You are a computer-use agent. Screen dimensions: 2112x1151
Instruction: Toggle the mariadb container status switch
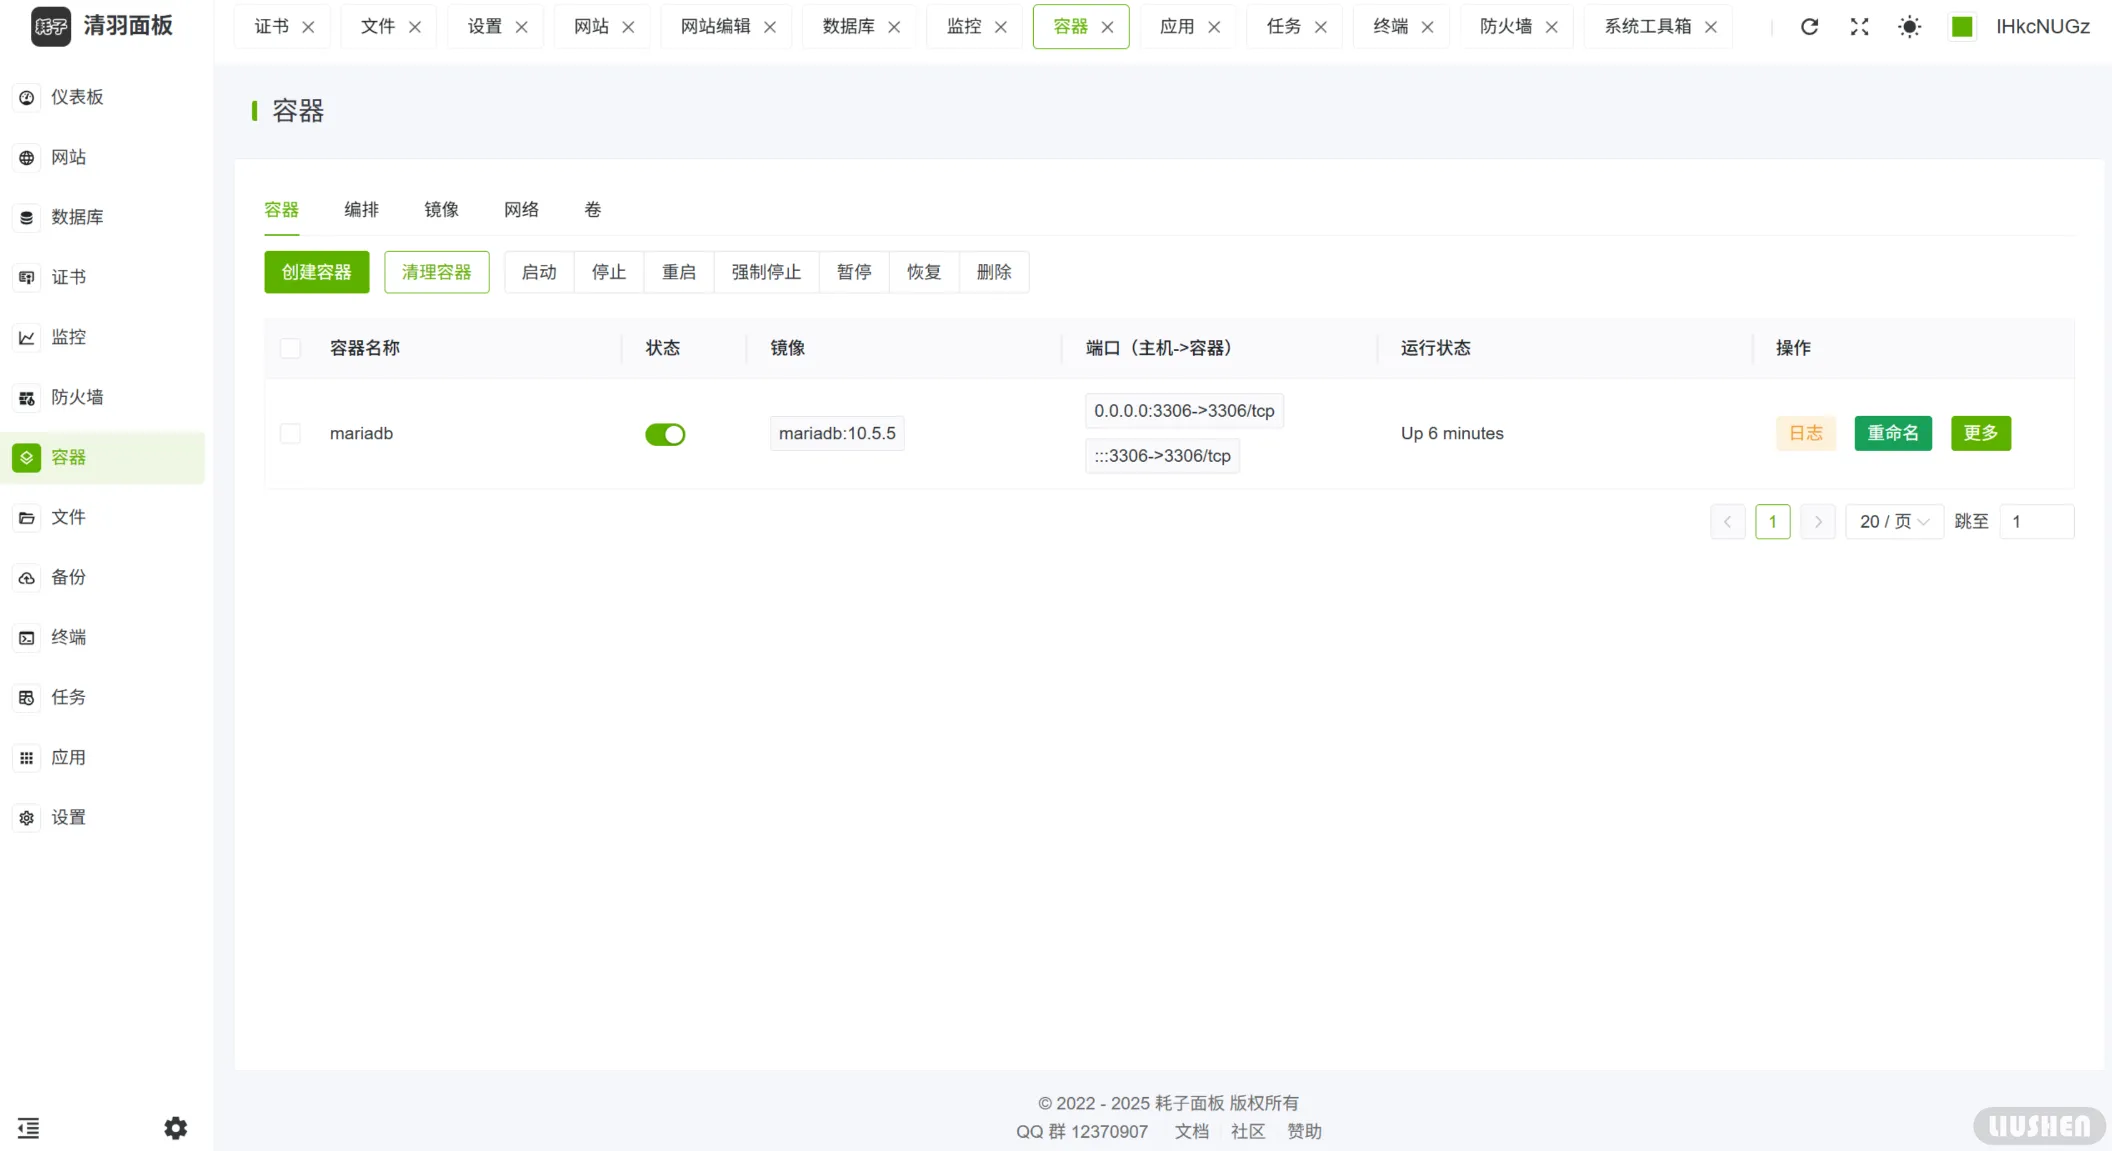tap(665, 434)
